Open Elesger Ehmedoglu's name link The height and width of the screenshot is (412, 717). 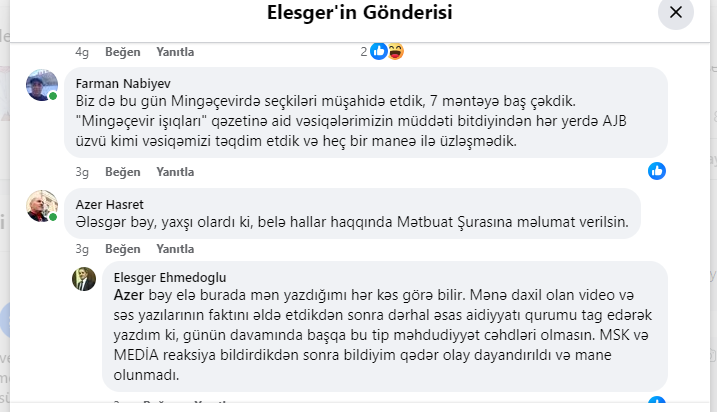(x=170, y=278)
